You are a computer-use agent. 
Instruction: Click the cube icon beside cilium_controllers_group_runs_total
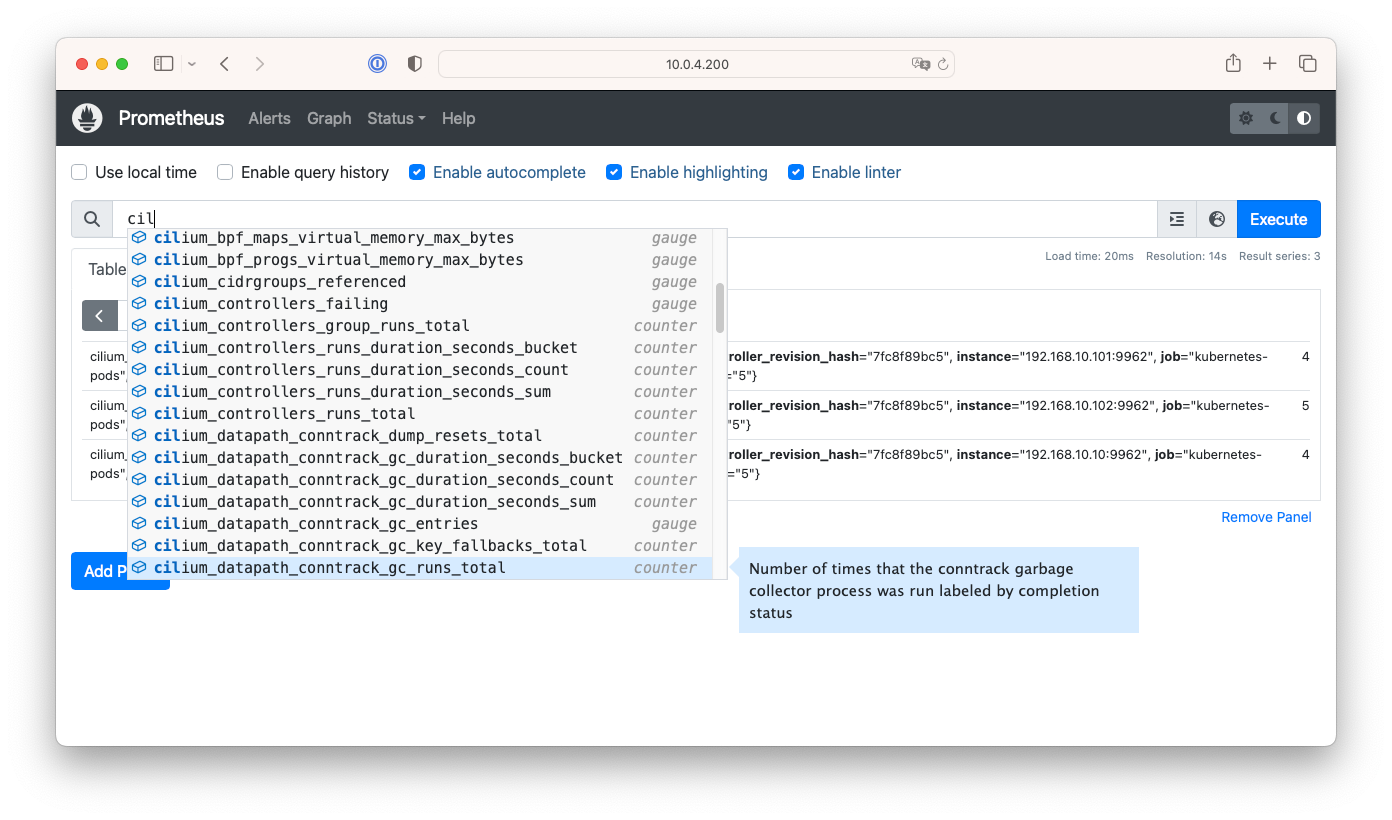point(139,326)
